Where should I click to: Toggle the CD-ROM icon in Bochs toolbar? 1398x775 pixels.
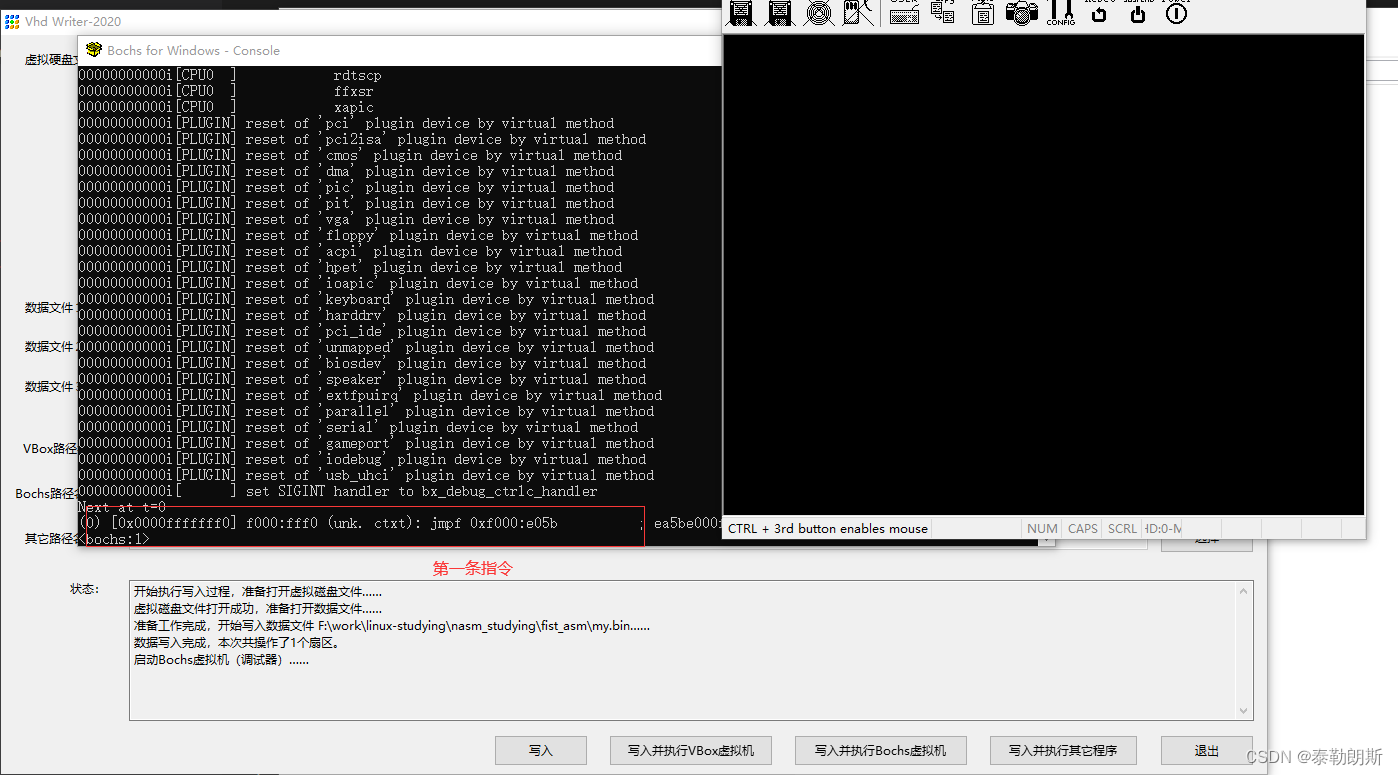point(820,13)
